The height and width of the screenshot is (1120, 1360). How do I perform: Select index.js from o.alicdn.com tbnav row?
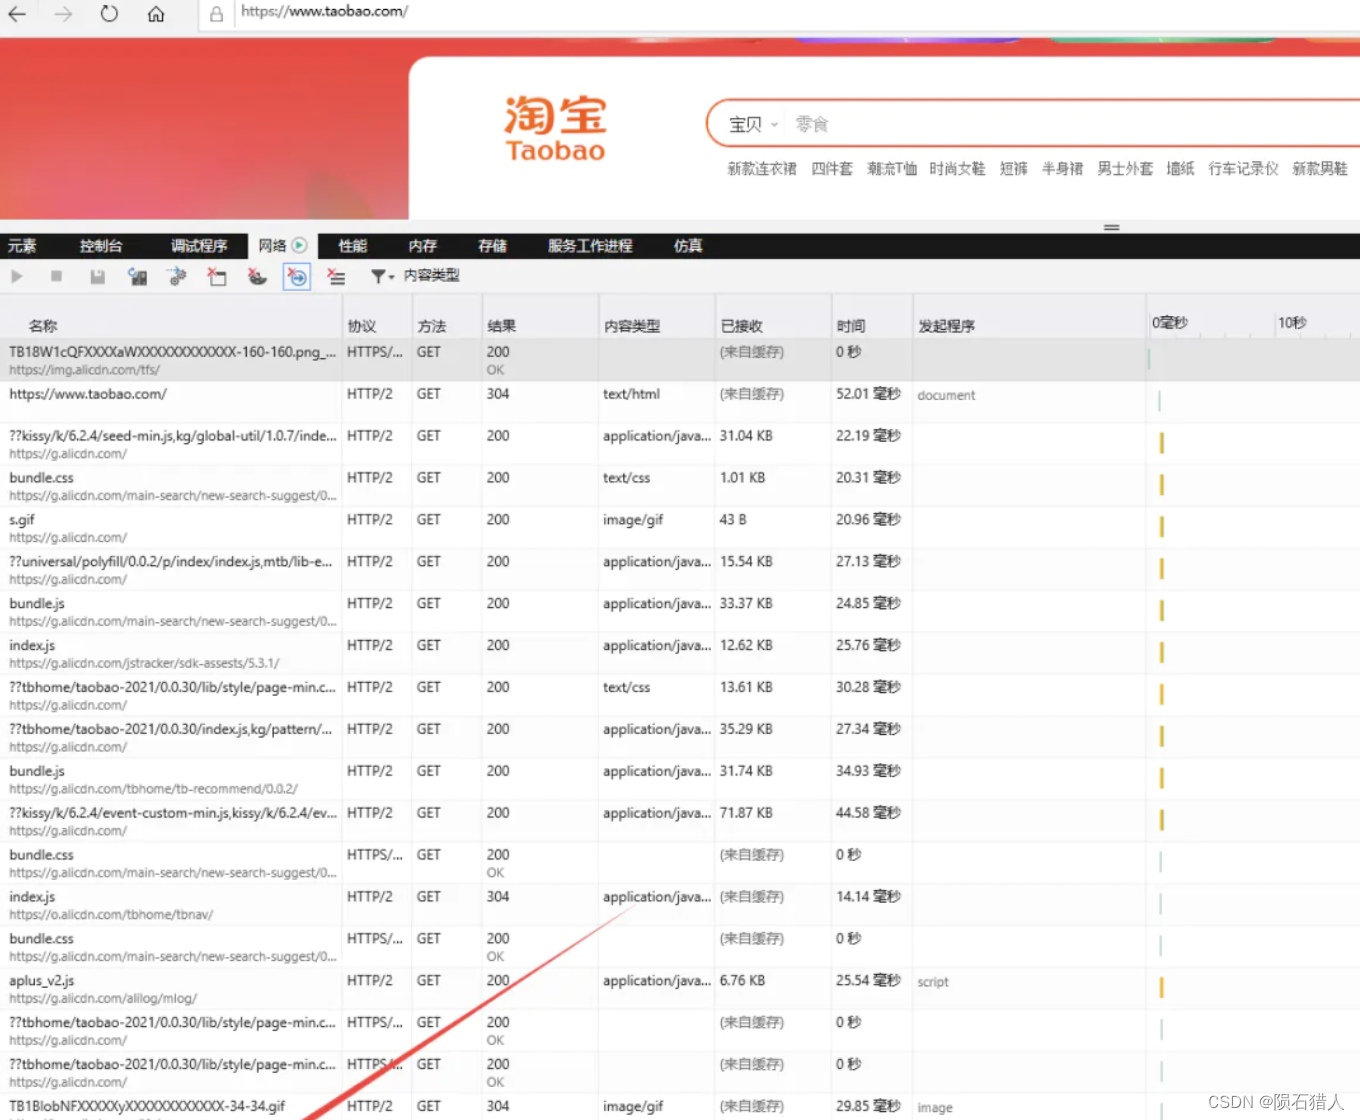680,905
